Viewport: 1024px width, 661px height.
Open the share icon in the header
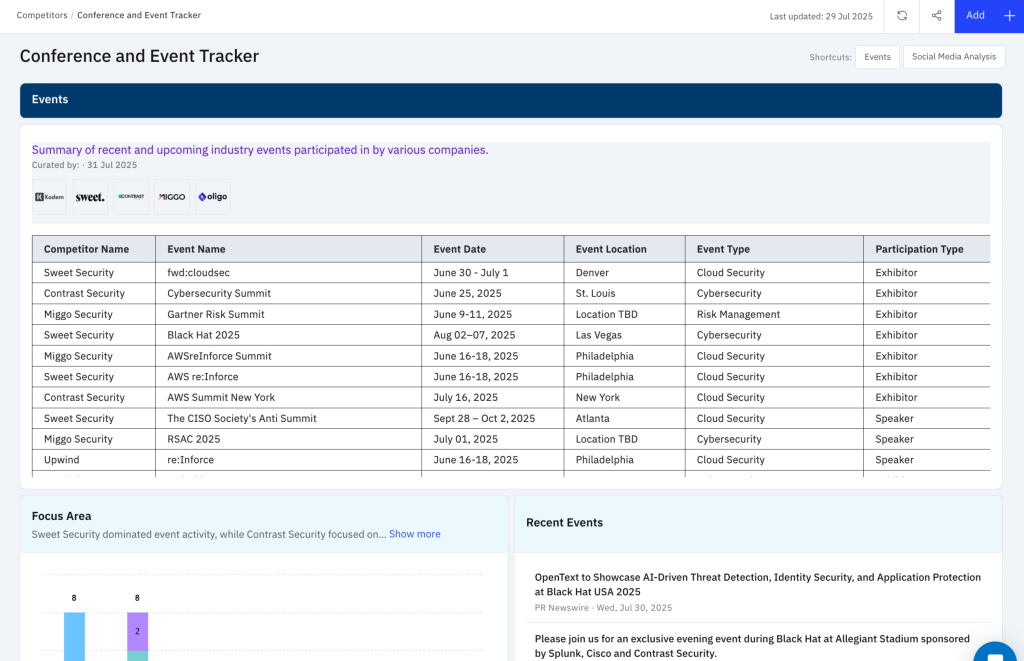(x=936, y=16)
